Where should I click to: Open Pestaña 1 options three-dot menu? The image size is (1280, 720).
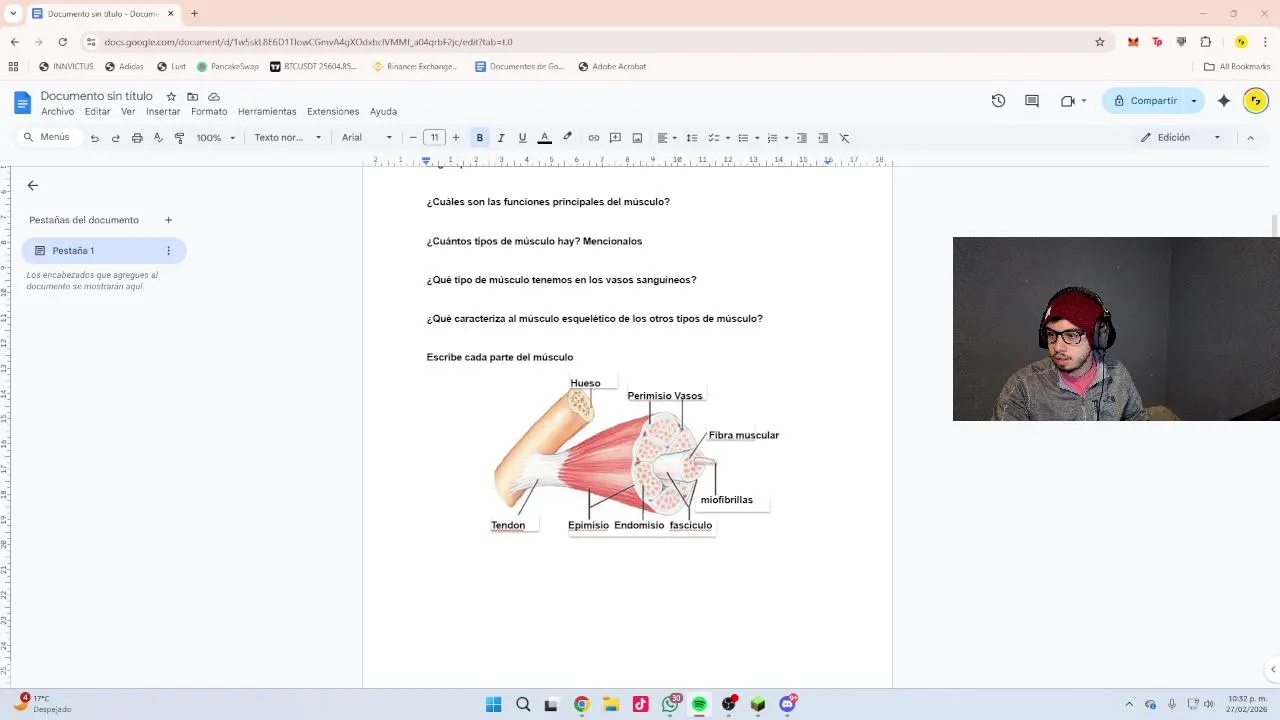(168, 251)
